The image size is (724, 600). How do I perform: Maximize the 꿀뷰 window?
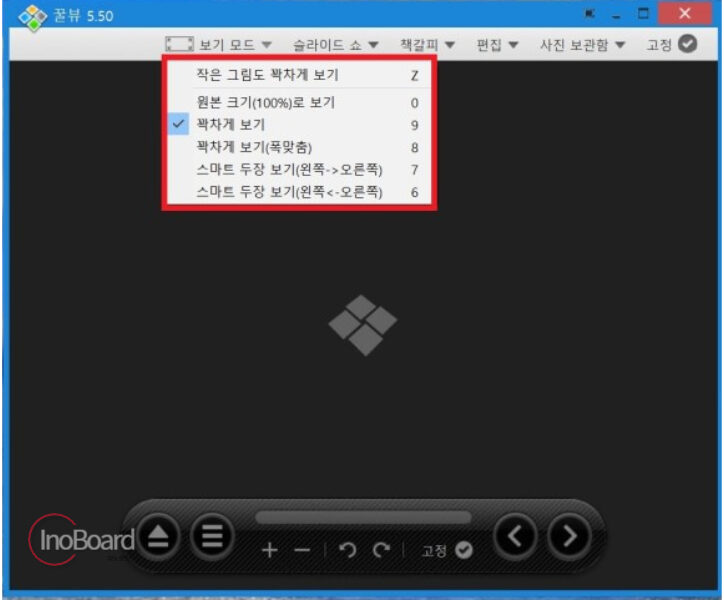pyautogui.click(x=643, y=13)
